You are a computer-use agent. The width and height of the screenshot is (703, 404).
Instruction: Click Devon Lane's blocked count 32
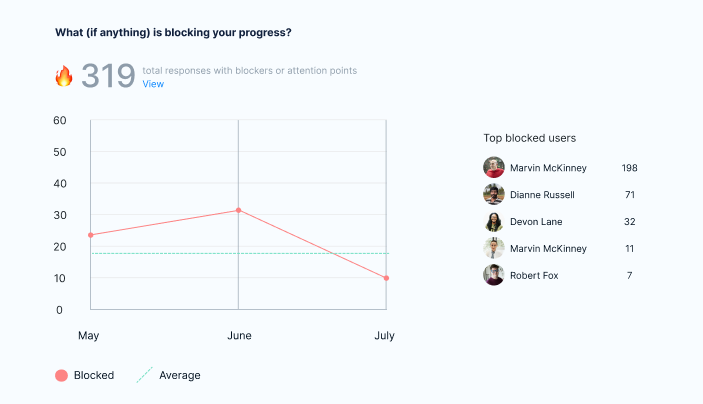pyautogui.click(x=629, y=221)
